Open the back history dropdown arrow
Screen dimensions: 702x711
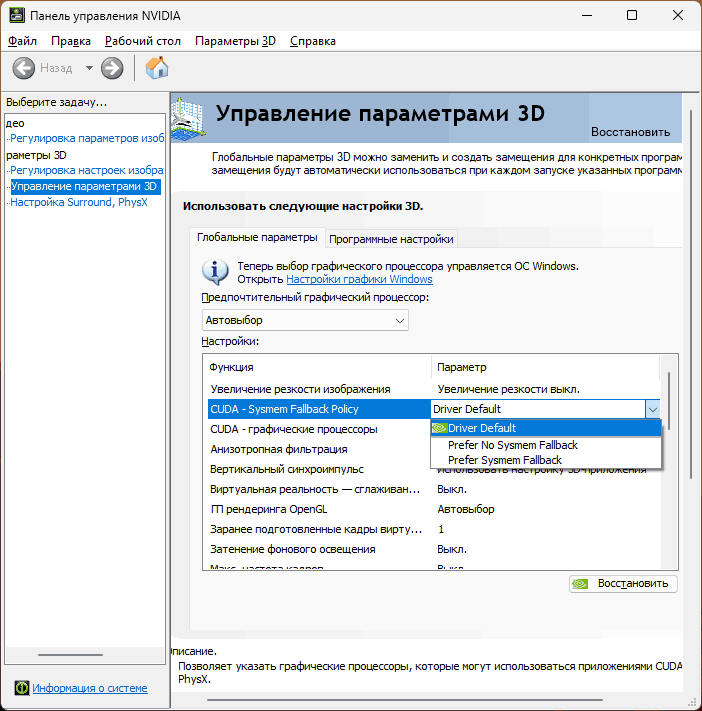[89, 68]
